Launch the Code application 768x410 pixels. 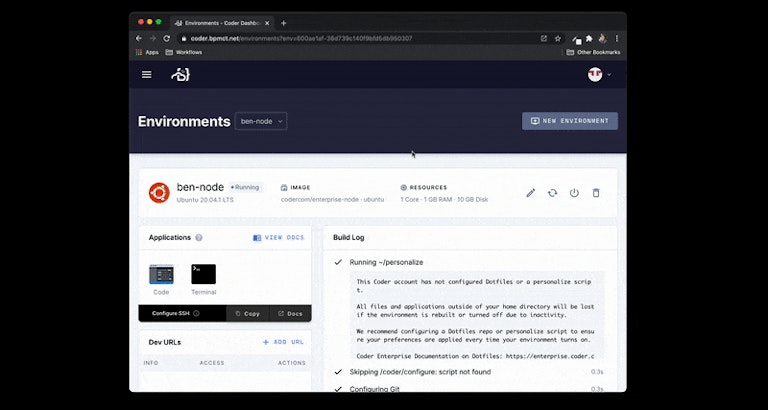[161, 280]
